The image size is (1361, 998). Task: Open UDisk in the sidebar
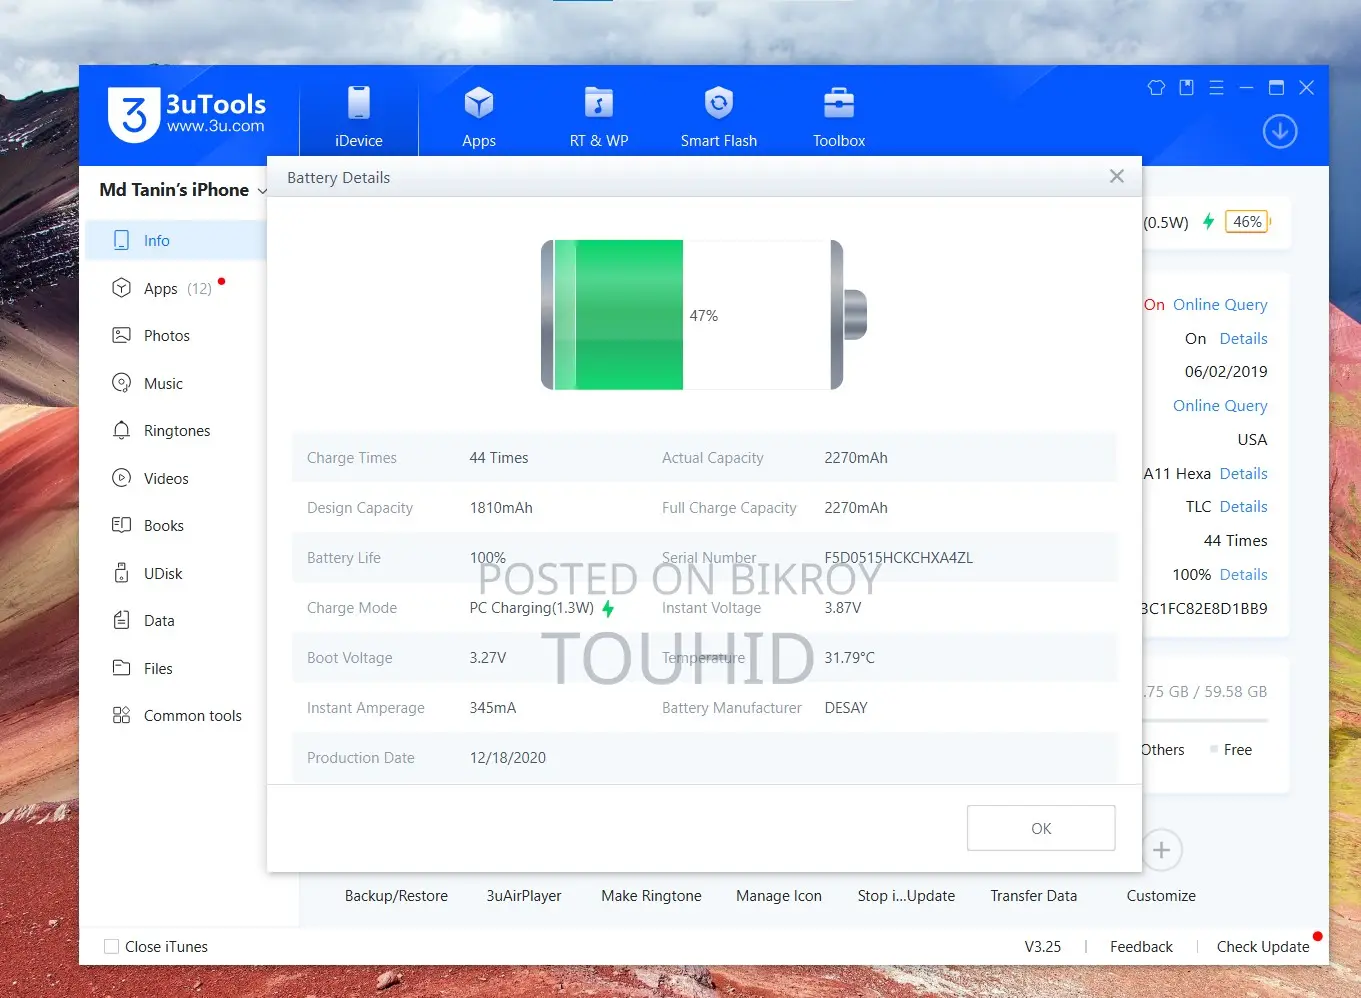tap(176, 573)
